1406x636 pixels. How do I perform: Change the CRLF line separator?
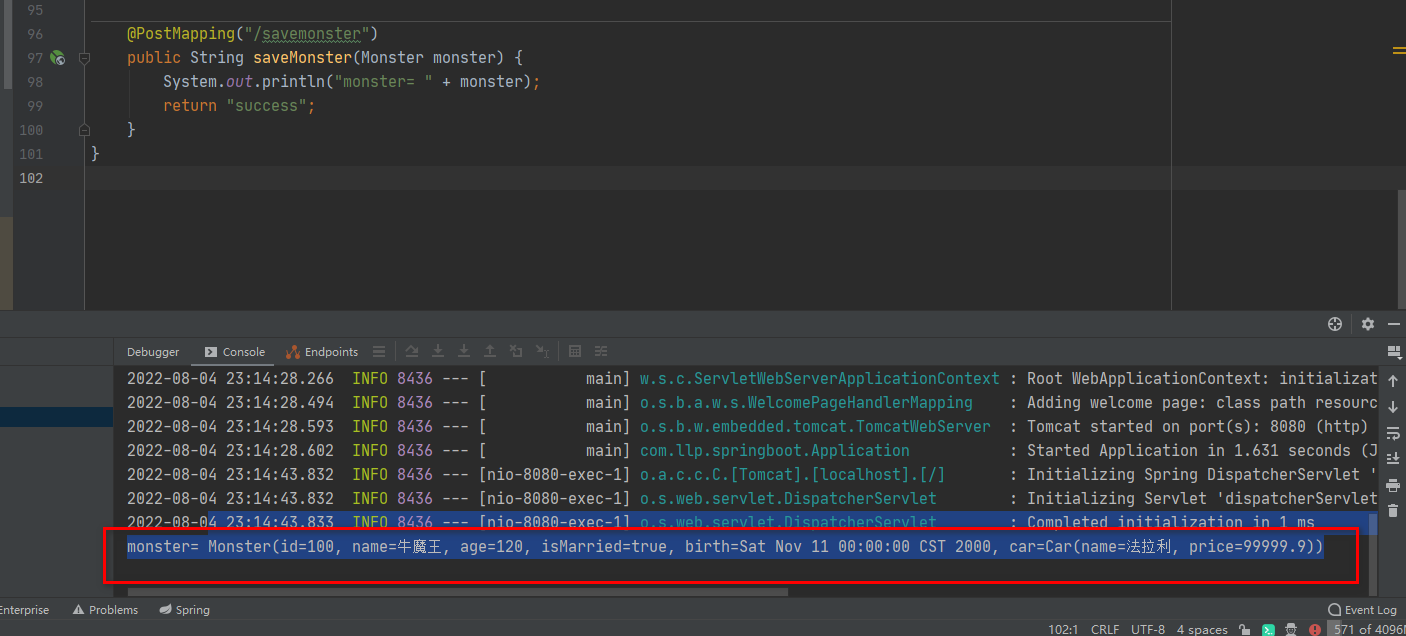tap(1105, 629)
